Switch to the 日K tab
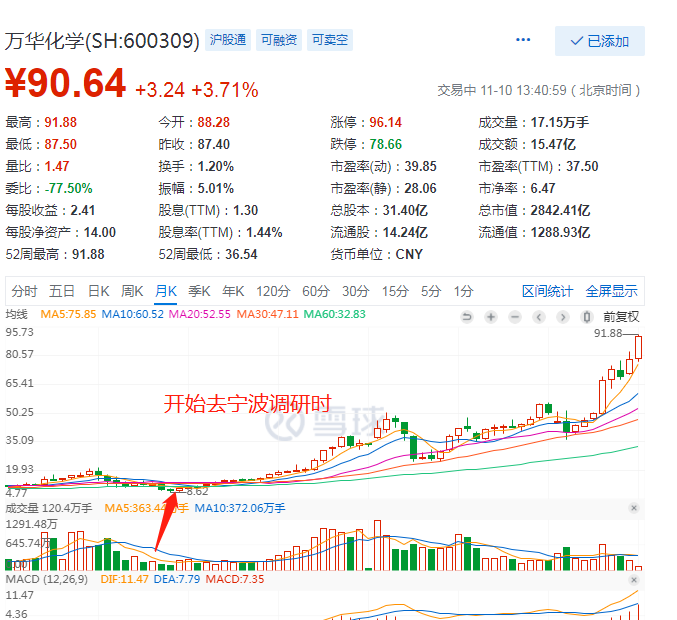Image resolution: width=677 pixels, height=620 pixels. (x=98, y=291)
